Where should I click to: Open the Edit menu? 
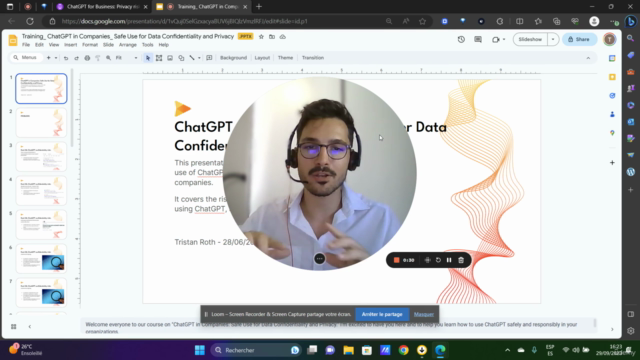[39, 45]
